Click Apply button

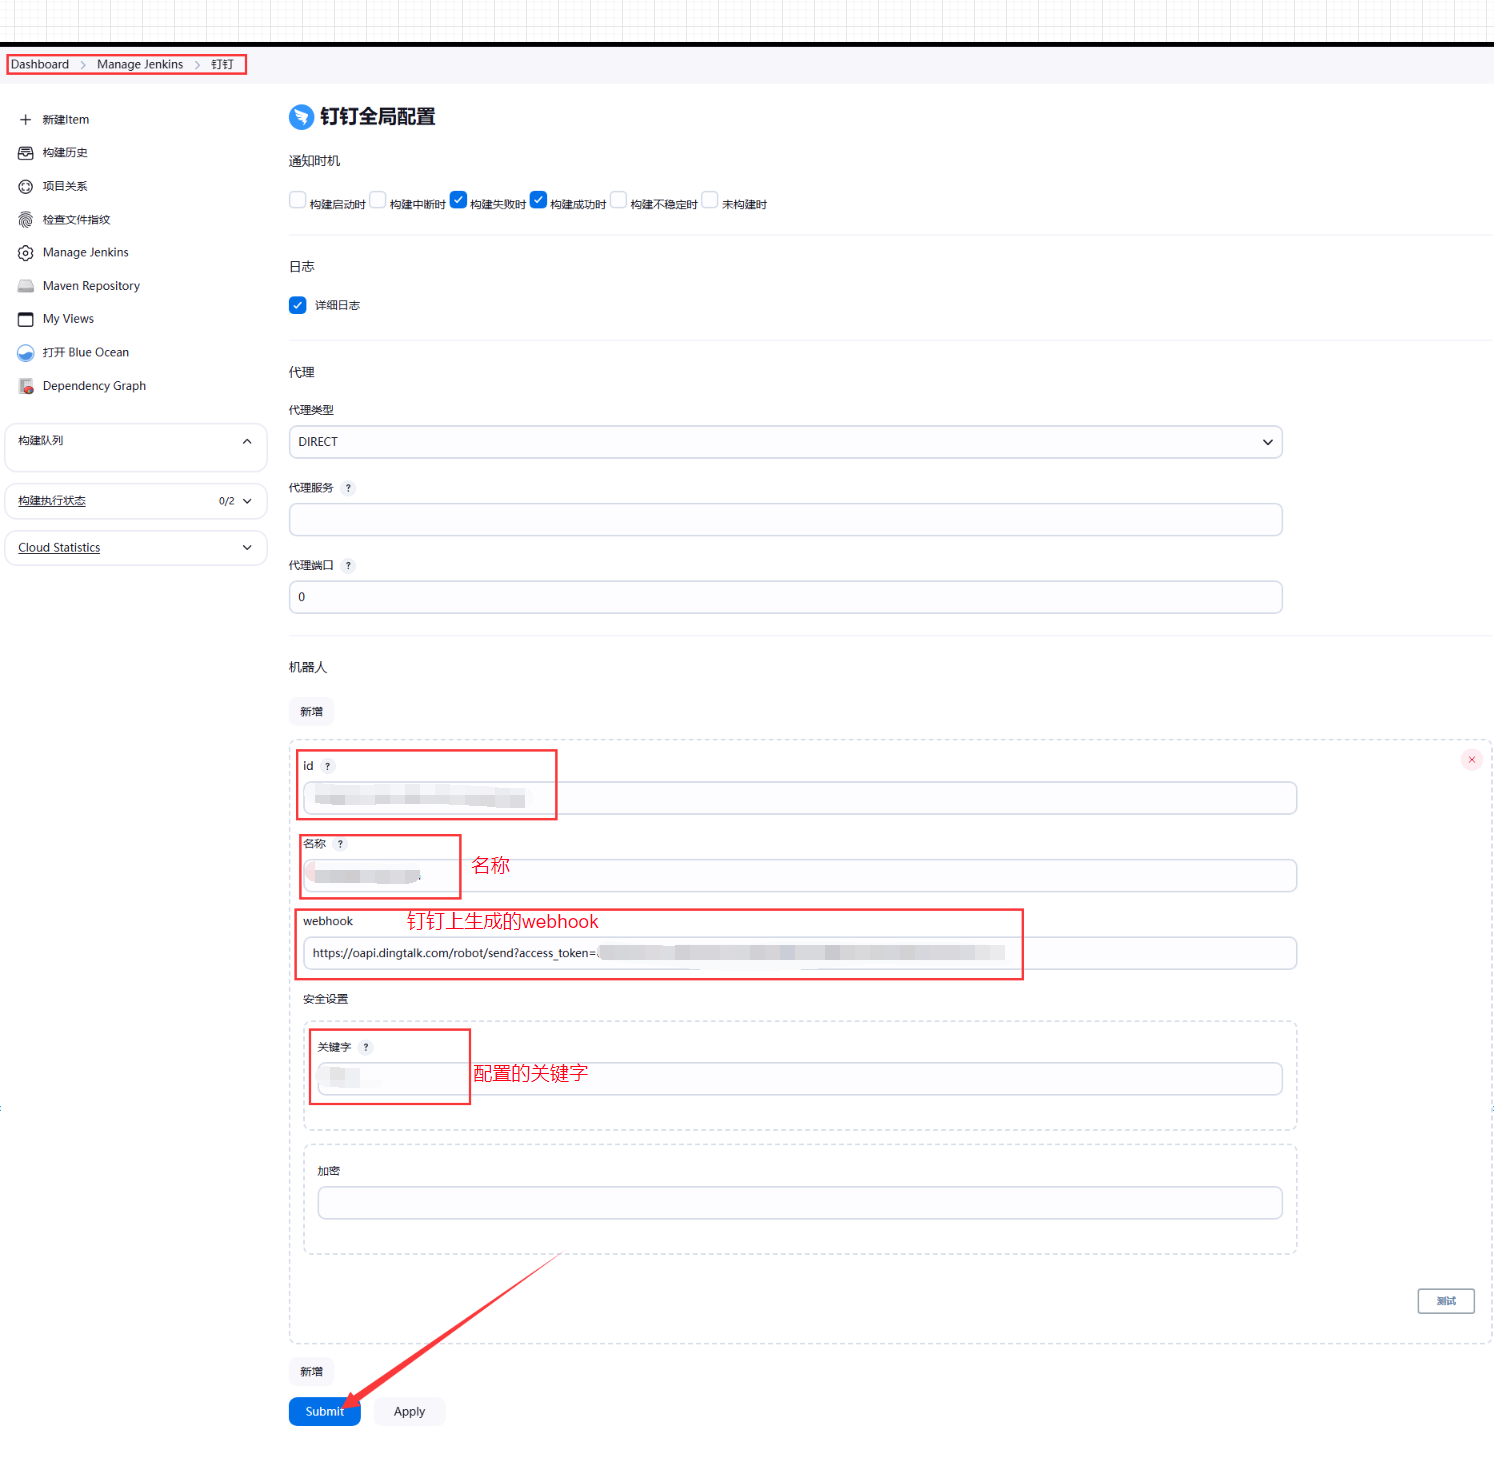tap(409, 1412)
